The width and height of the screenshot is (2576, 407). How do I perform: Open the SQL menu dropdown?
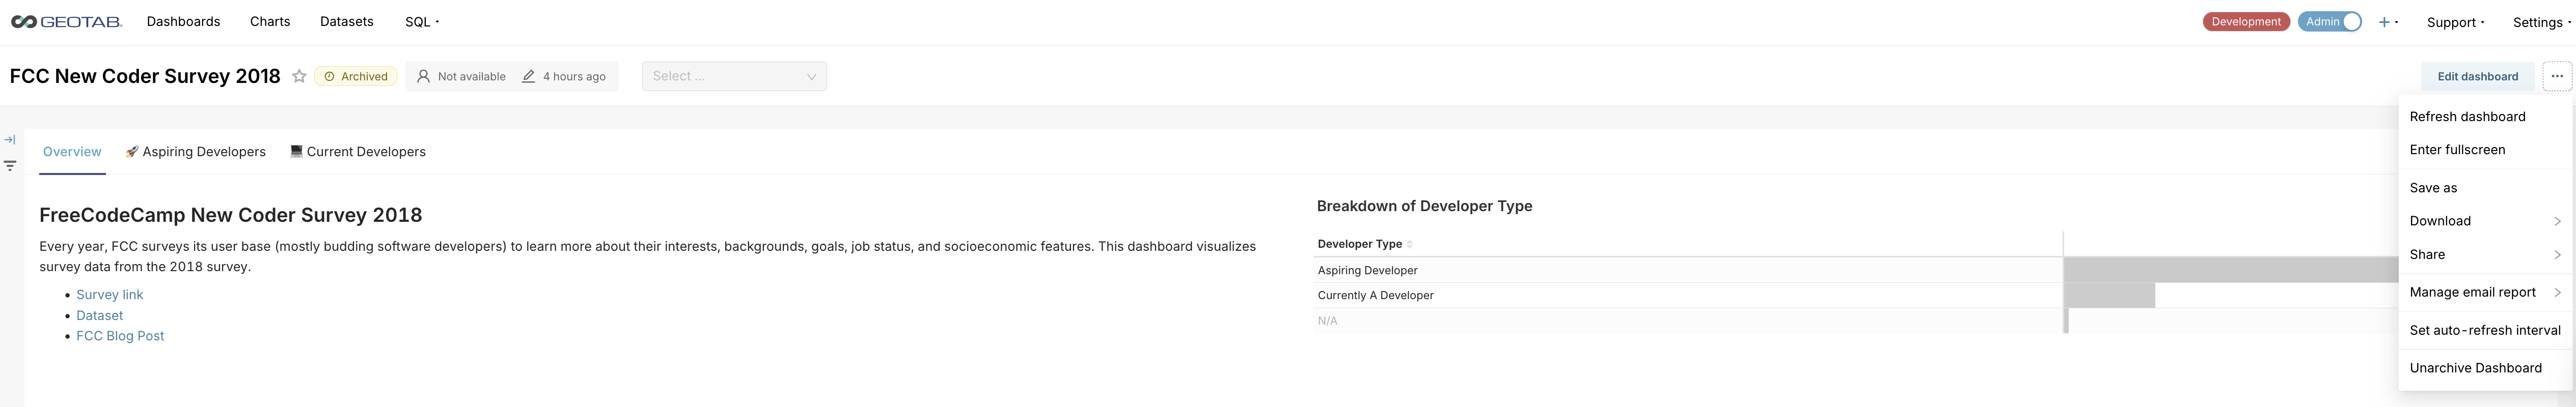422,22
